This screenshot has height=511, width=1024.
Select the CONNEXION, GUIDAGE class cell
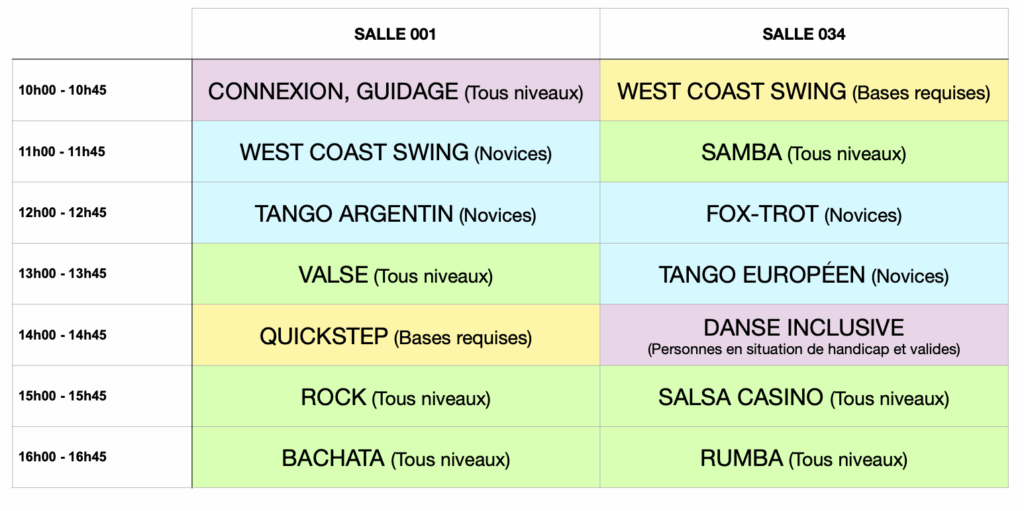[x=395, y=91]
